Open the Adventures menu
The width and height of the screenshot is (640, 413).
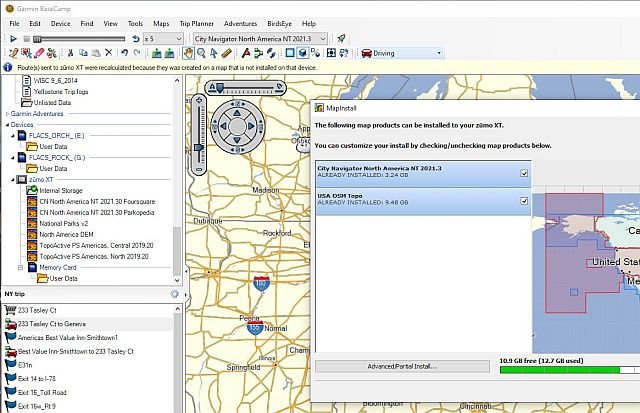(240, 24)
